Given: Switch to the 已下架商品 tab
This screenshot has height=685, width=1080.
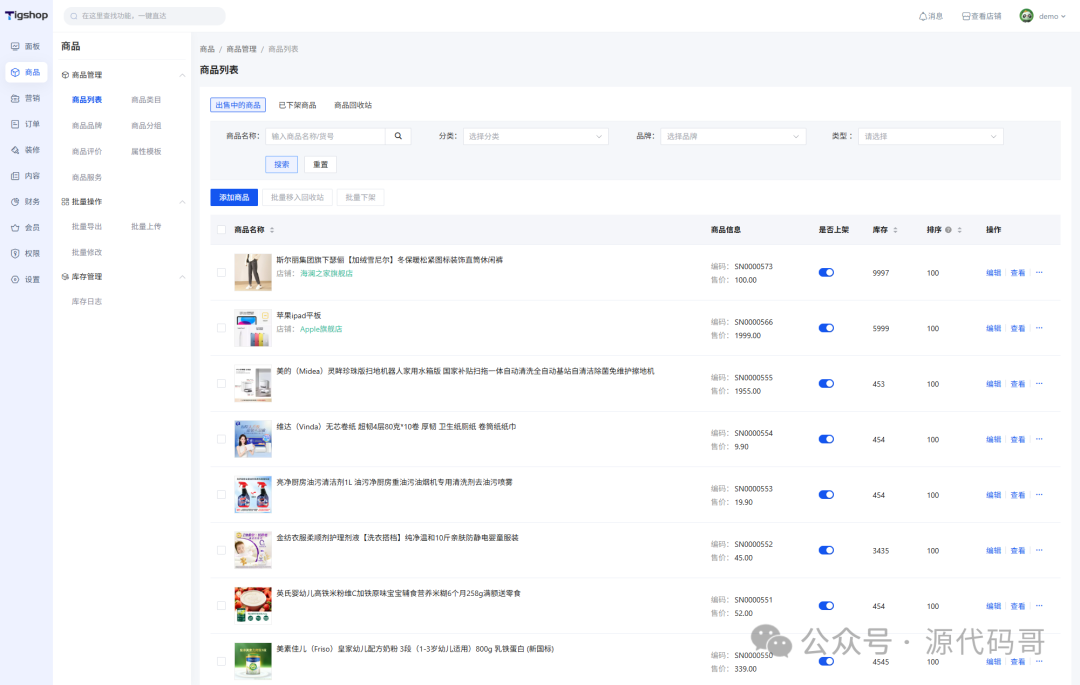Looking at the screenshot, I should 297,105.
